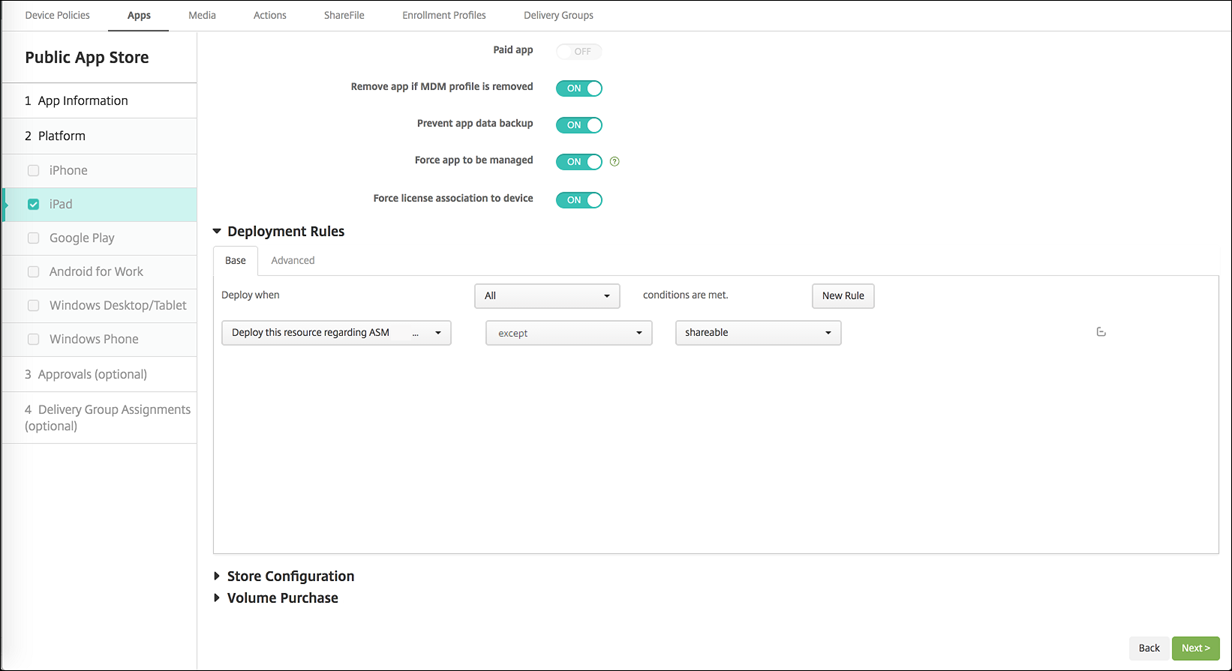This screenshot has height=671, width=1232.
Task: Open step 4 Delivery Group Assignments
Action: click(99, 417)
